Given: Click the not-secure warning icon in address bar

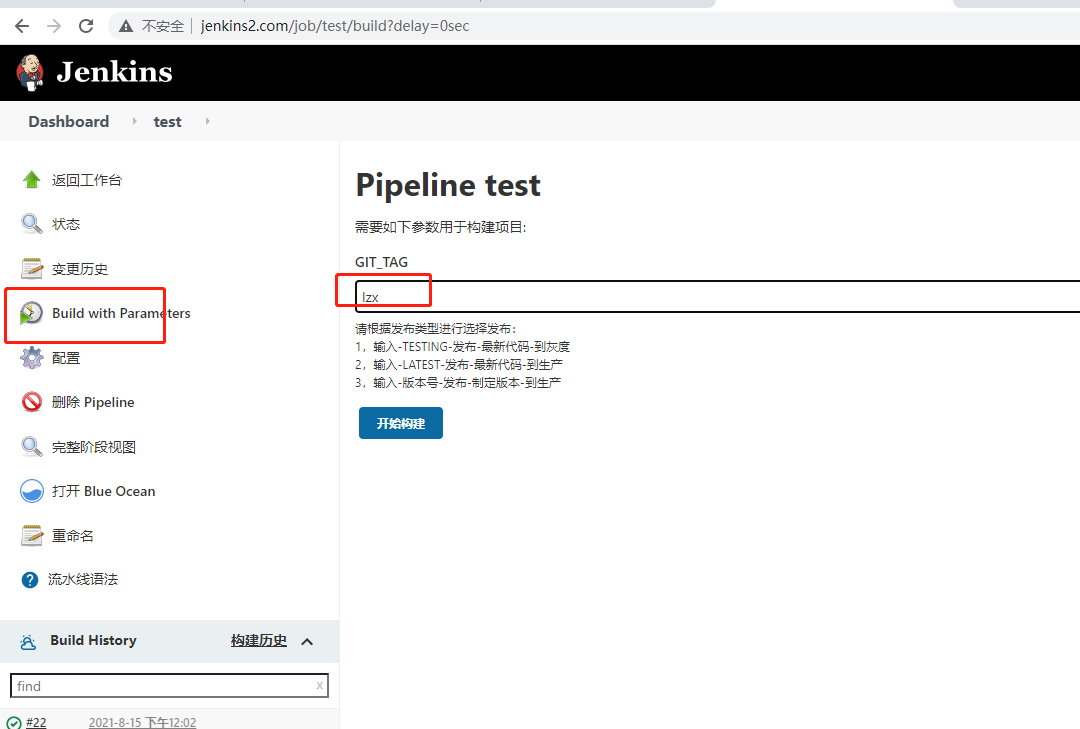Looking at the screenshot, I should click(125, 26).
